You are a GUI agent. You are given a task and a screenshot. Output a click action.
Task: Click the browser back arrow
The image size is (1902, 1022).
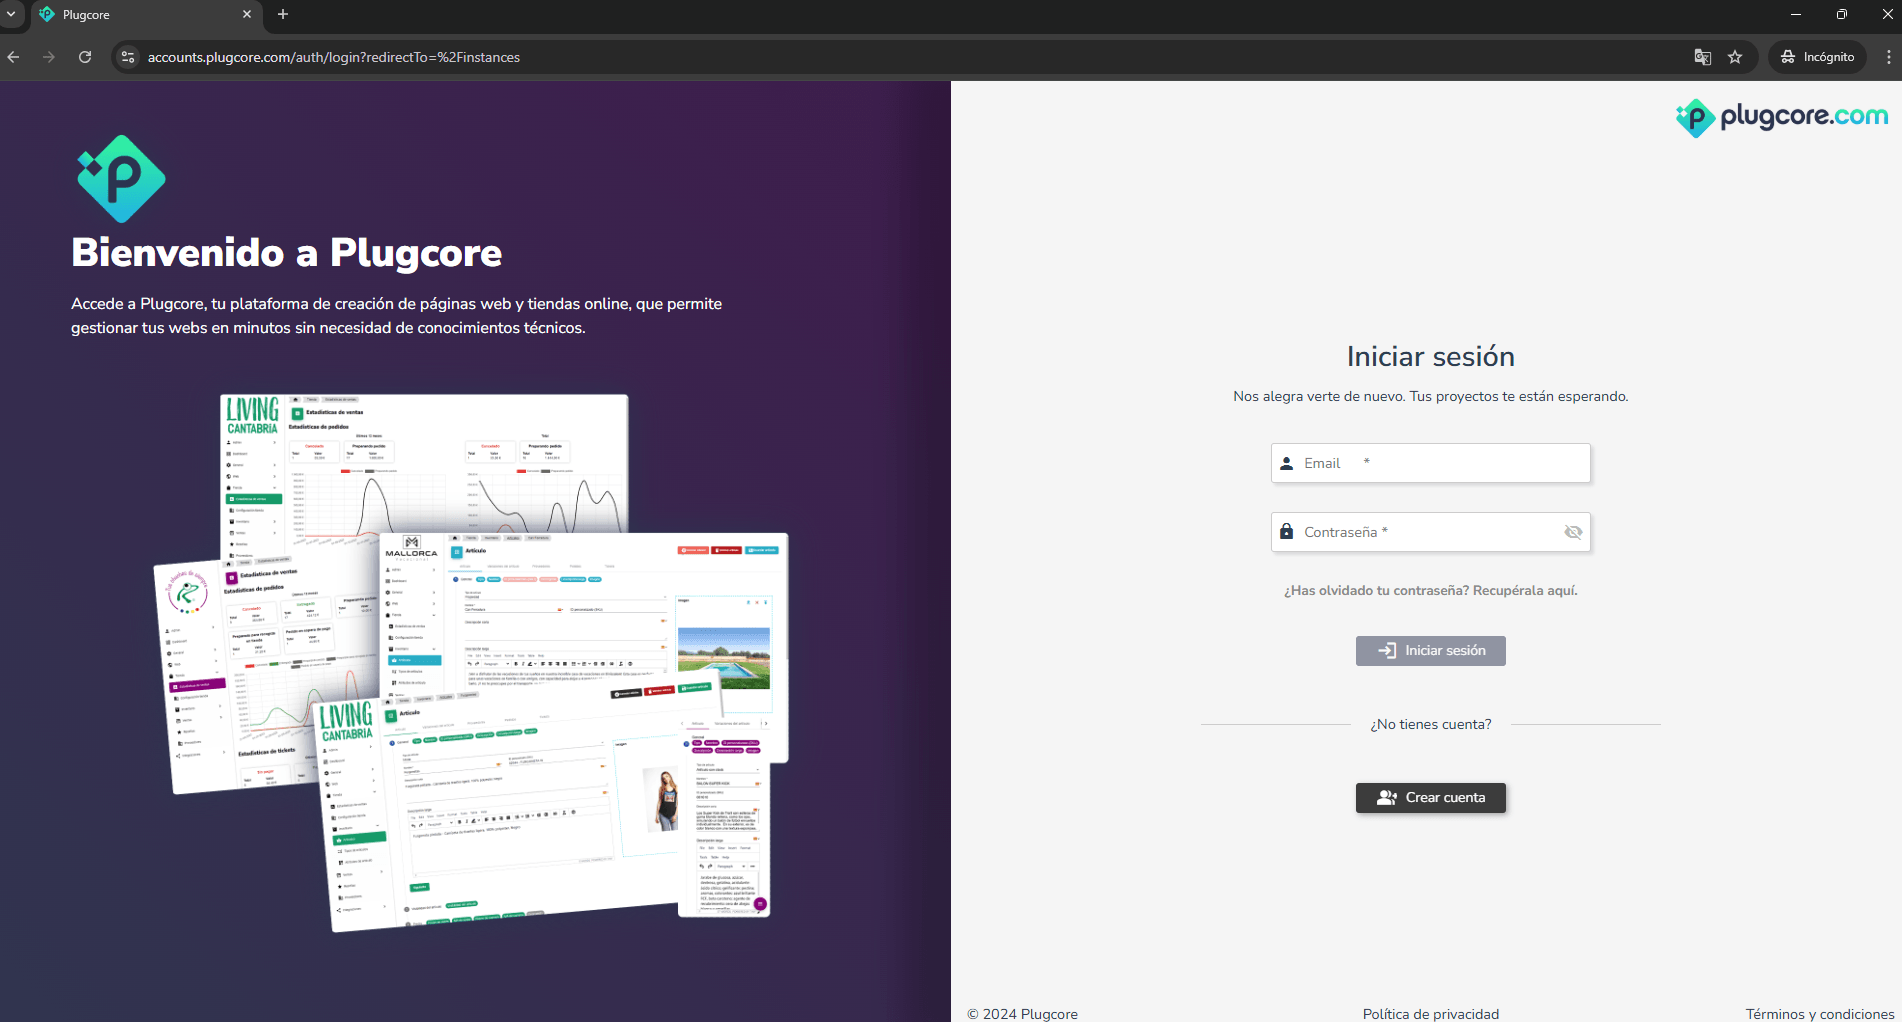coord(14,57)
